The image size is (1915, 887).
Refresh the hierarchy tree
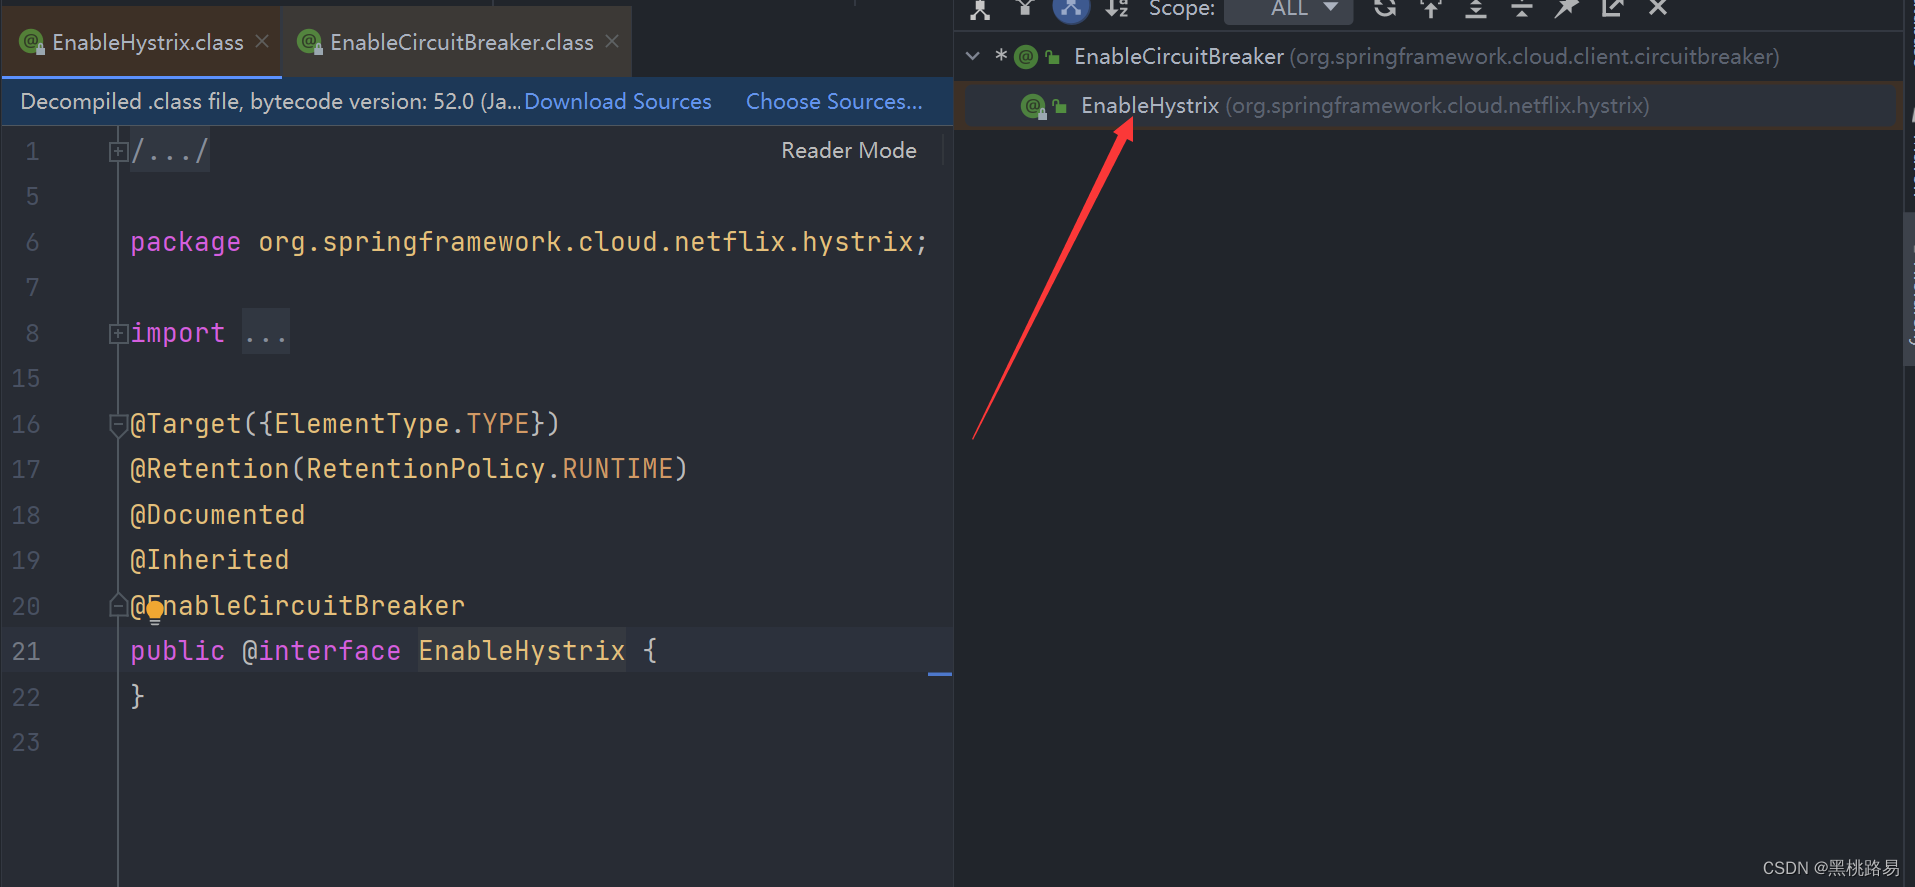(x=1385, y=9)
